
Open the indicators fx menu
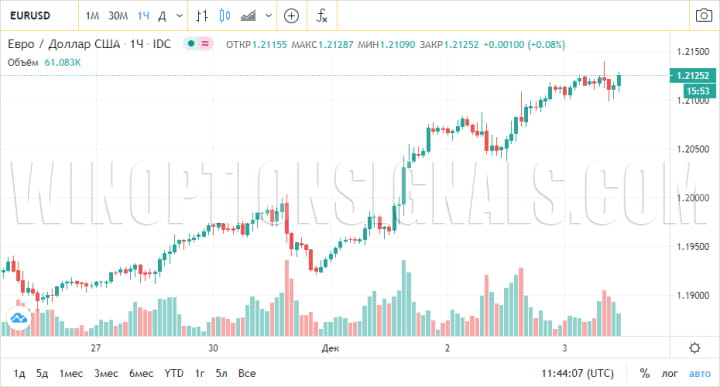(x=322, y=16)
